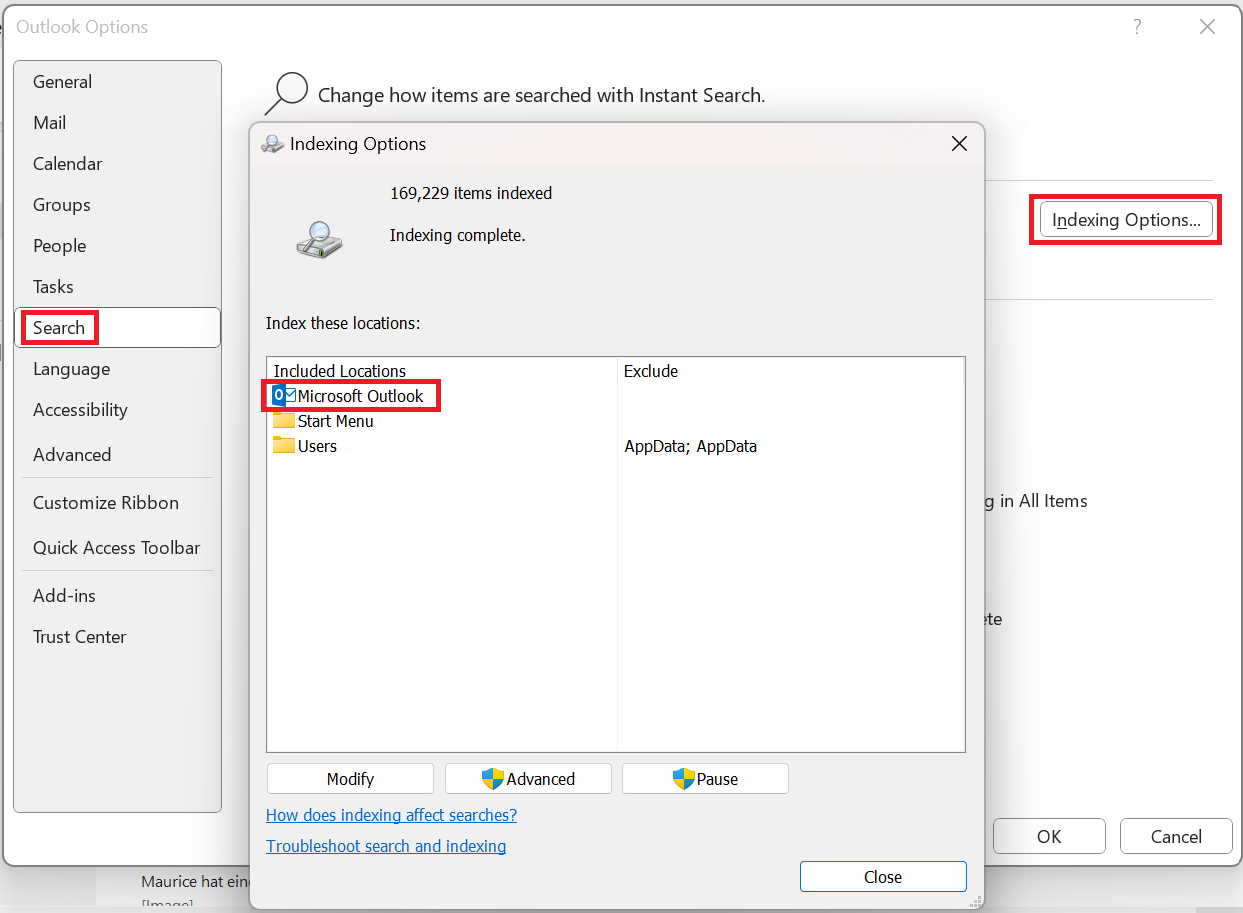
Task: Open the People options category
Action: 117,246
